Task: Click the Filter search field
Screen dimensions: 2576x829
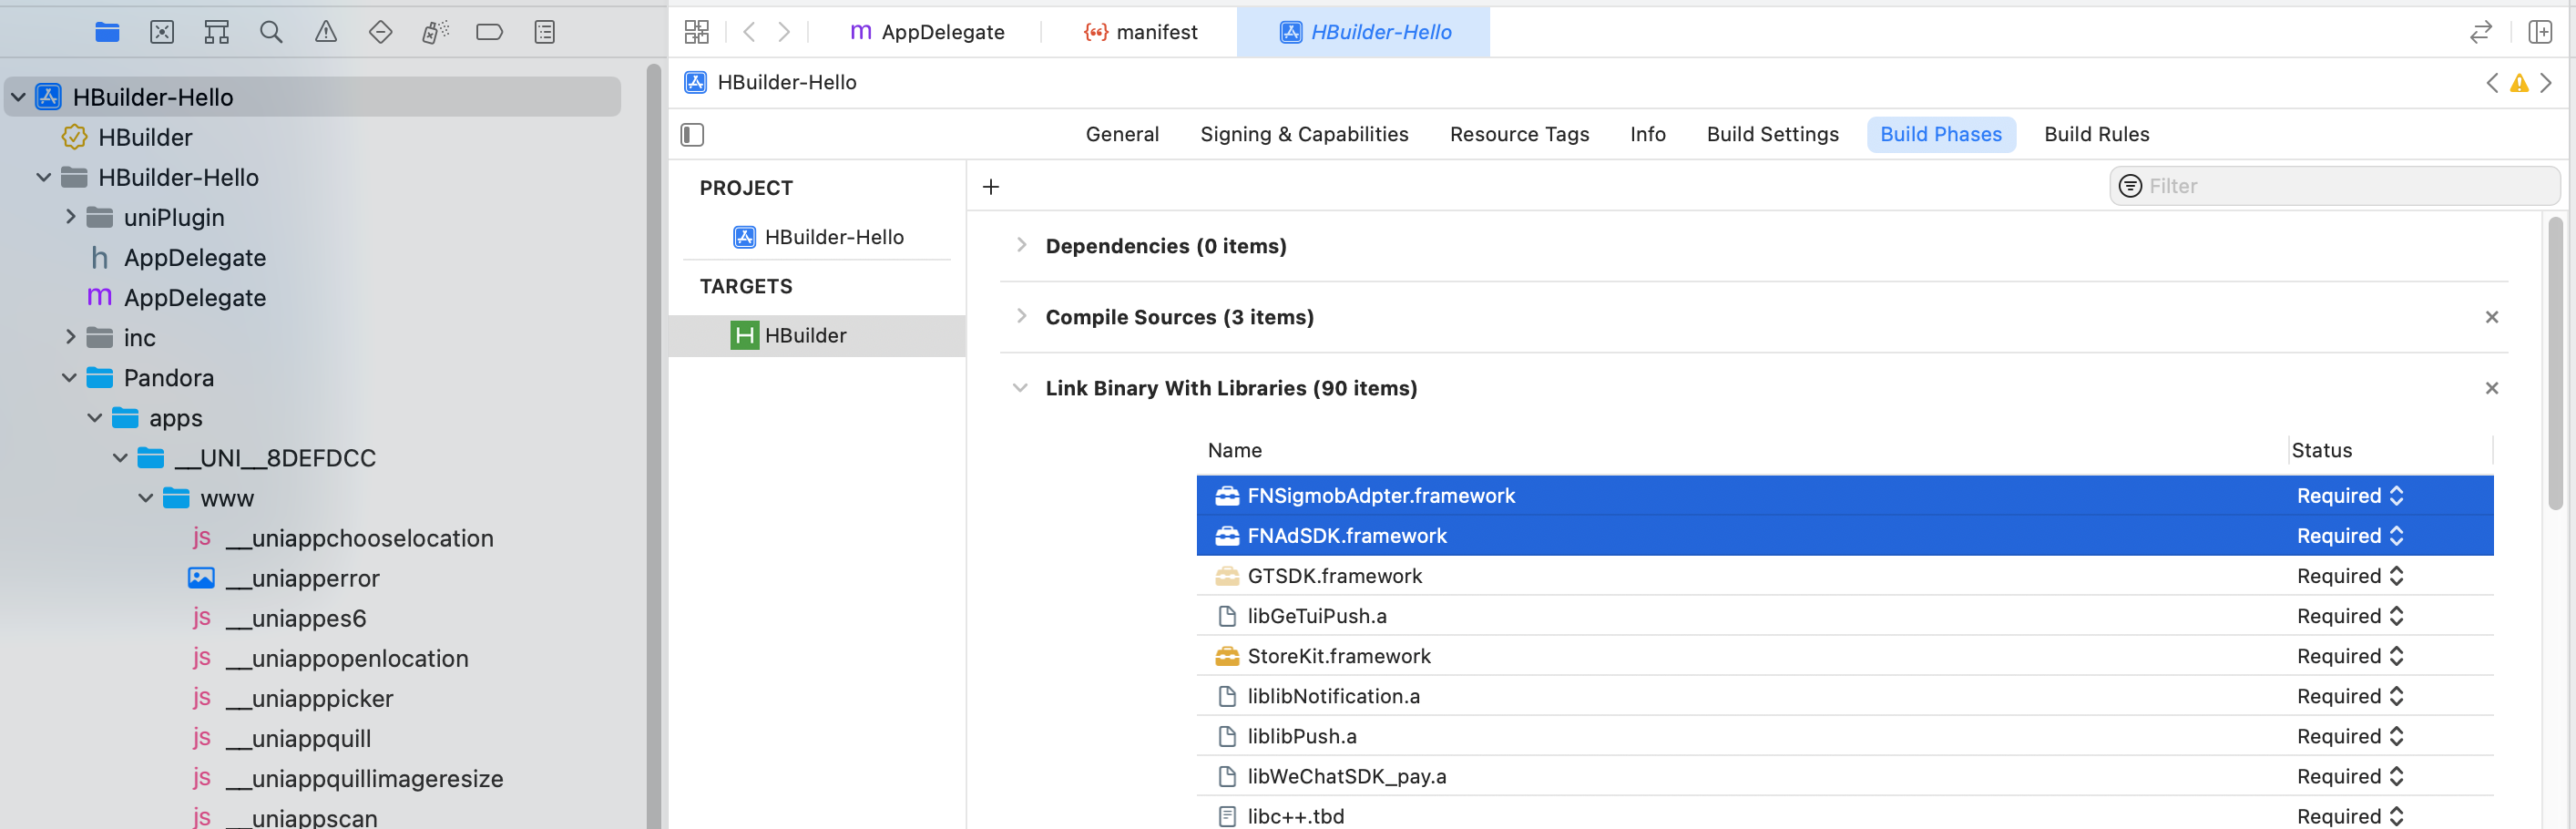Action: pos(2335,186)
